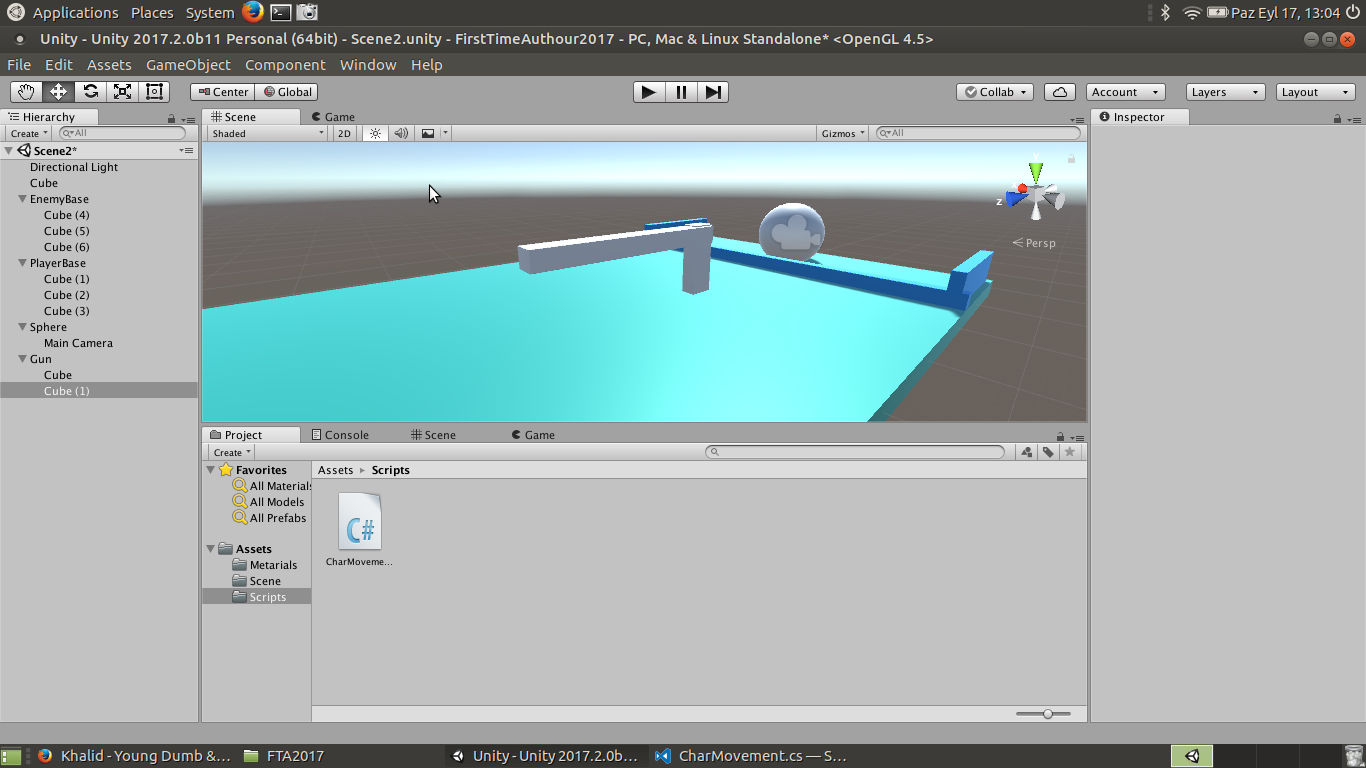Image resolution: width=1366 pixels, height=768 pixels.
Task: Switch to Khalid Firefox window in taskbar
Action: point(134,756)
